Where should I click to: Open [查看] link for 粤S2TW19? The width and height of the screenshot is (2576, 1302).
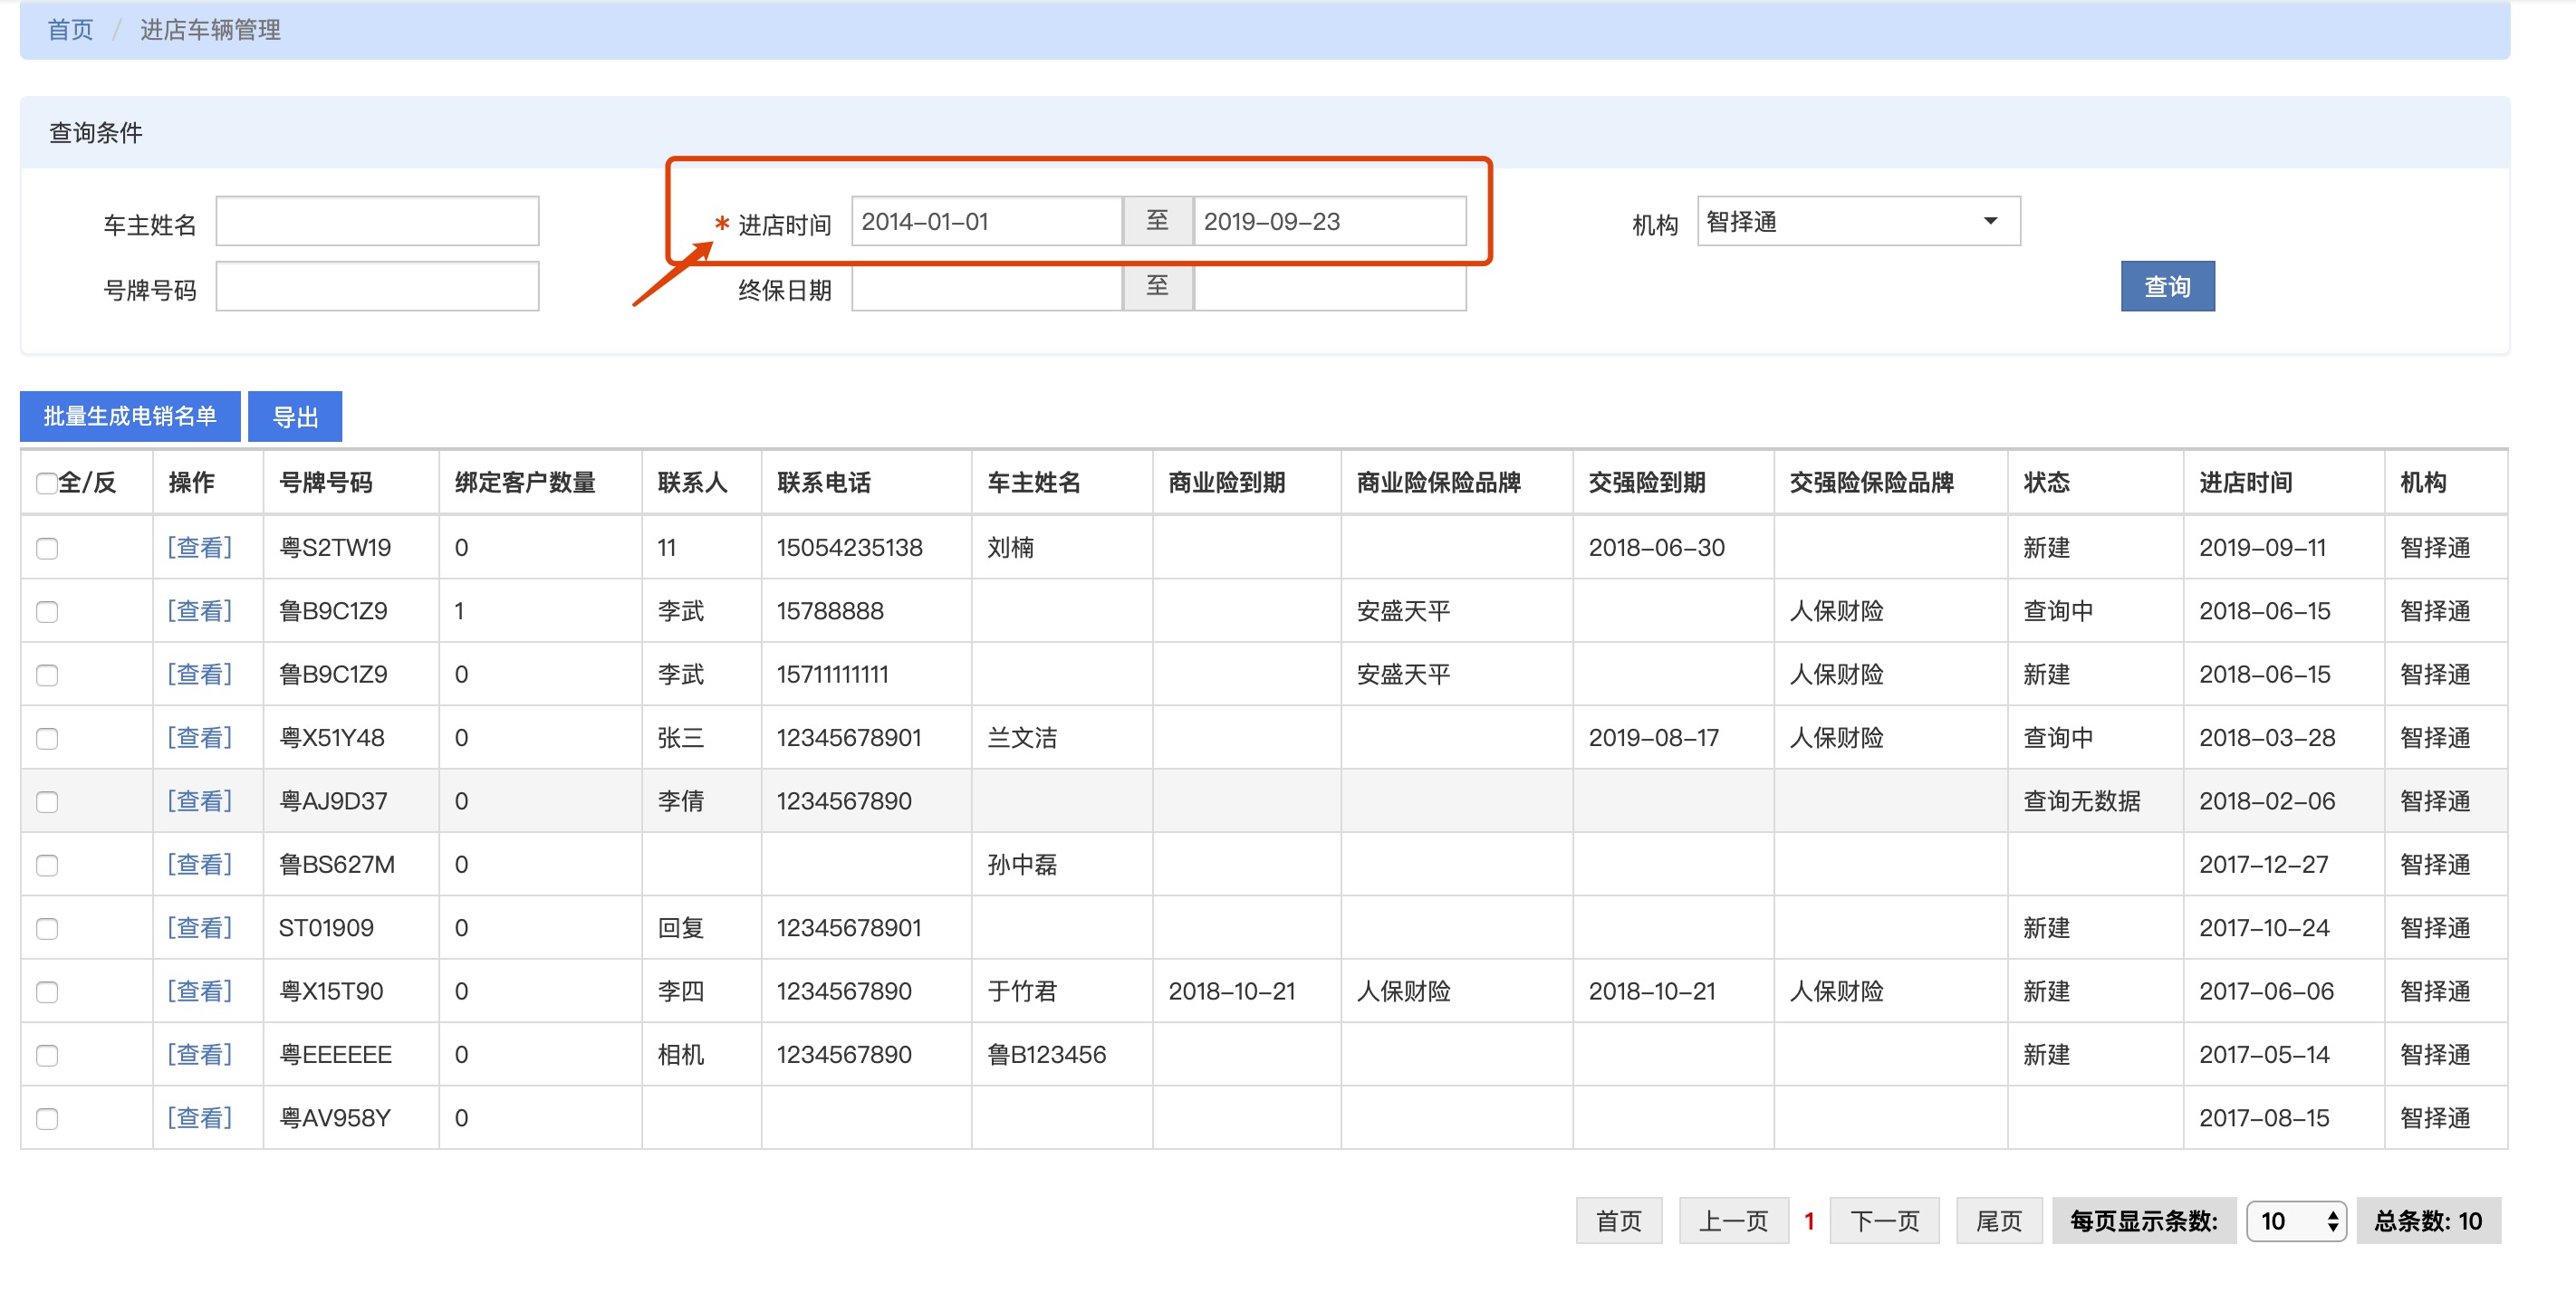(199, 547)
